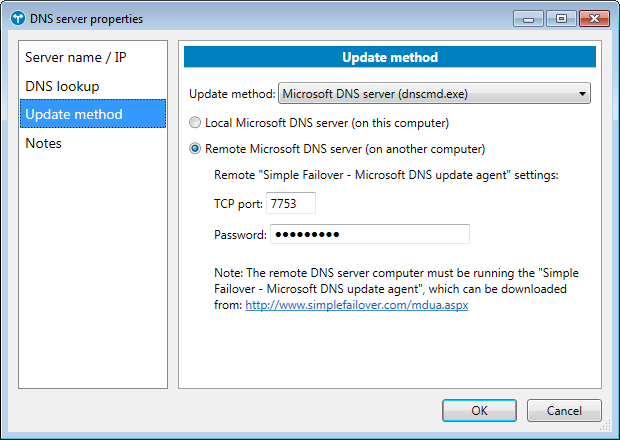The width and height of the screenshot is (620, 440).
Task: Select Update method in the left list
Action: (x=74, y=114)
